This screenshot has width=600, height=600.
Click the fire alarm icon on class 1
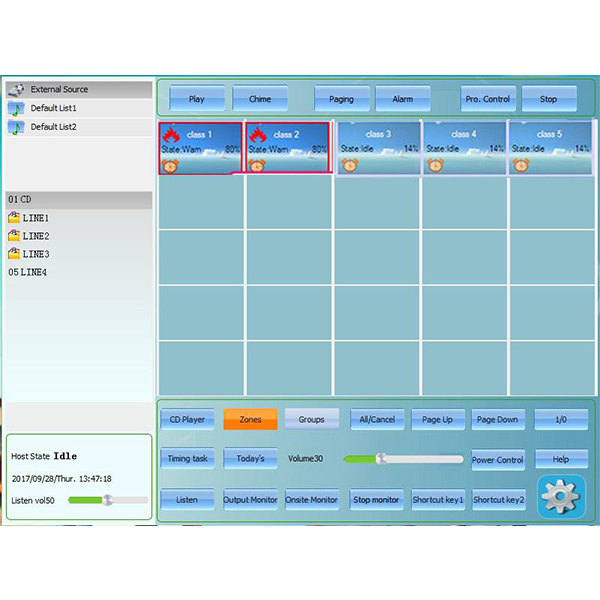170,135
